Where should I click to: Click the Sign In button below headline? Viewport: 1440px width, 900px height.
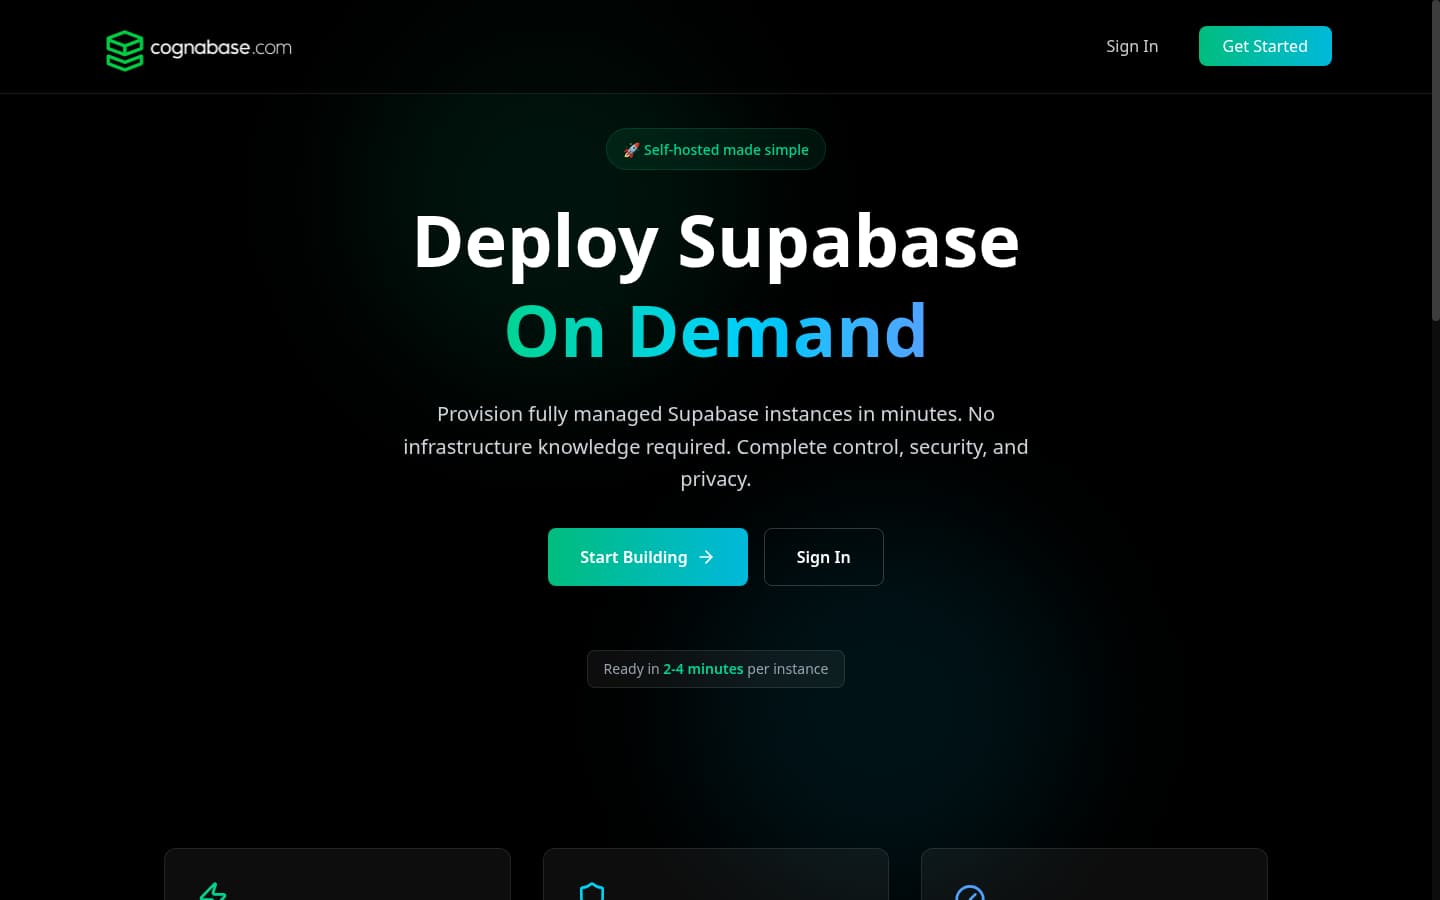(x=824, y=557)
